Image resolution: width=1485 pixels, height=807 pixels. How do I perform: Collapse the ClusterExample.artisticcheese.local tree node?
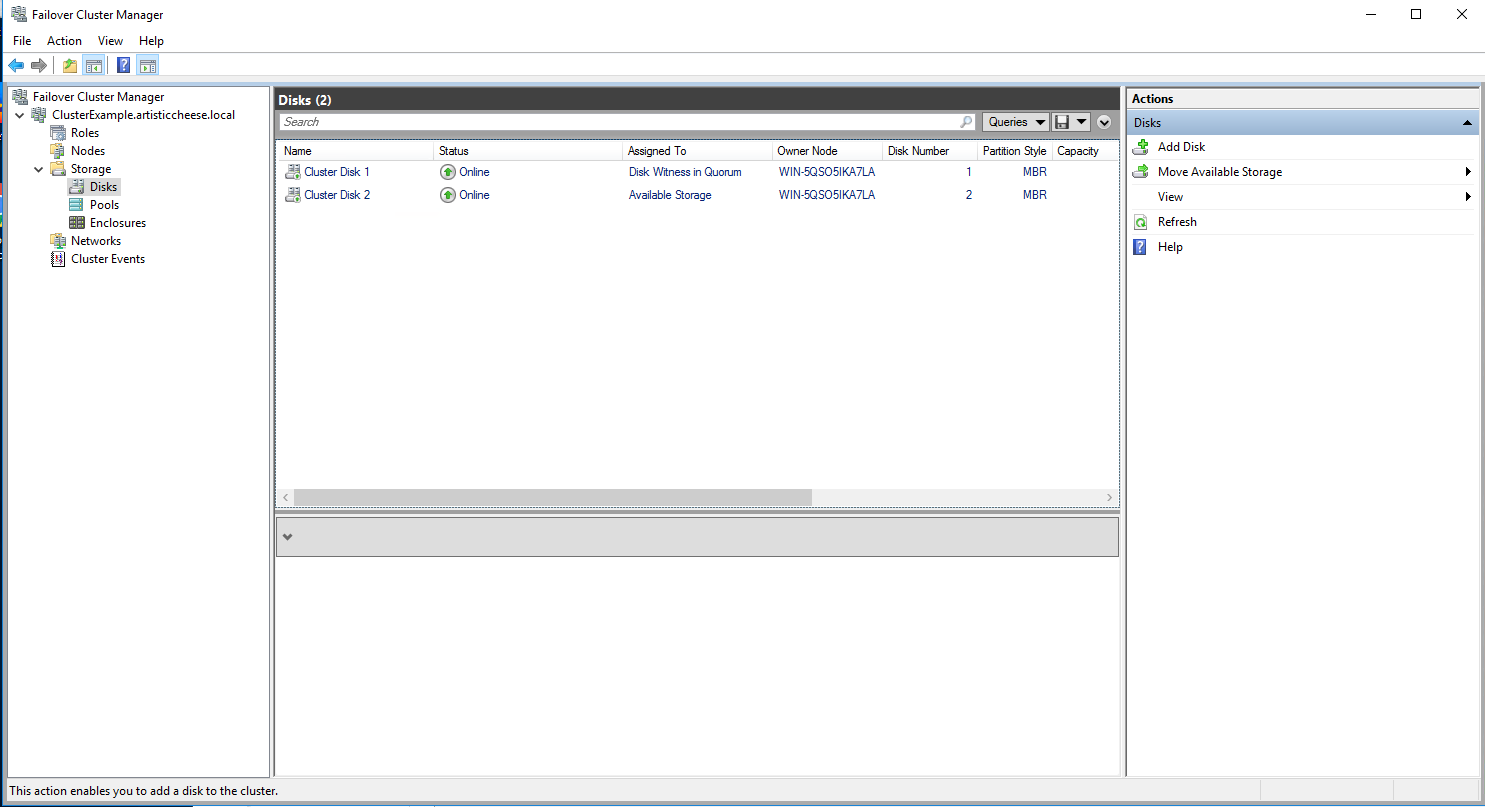pos(22,115)
